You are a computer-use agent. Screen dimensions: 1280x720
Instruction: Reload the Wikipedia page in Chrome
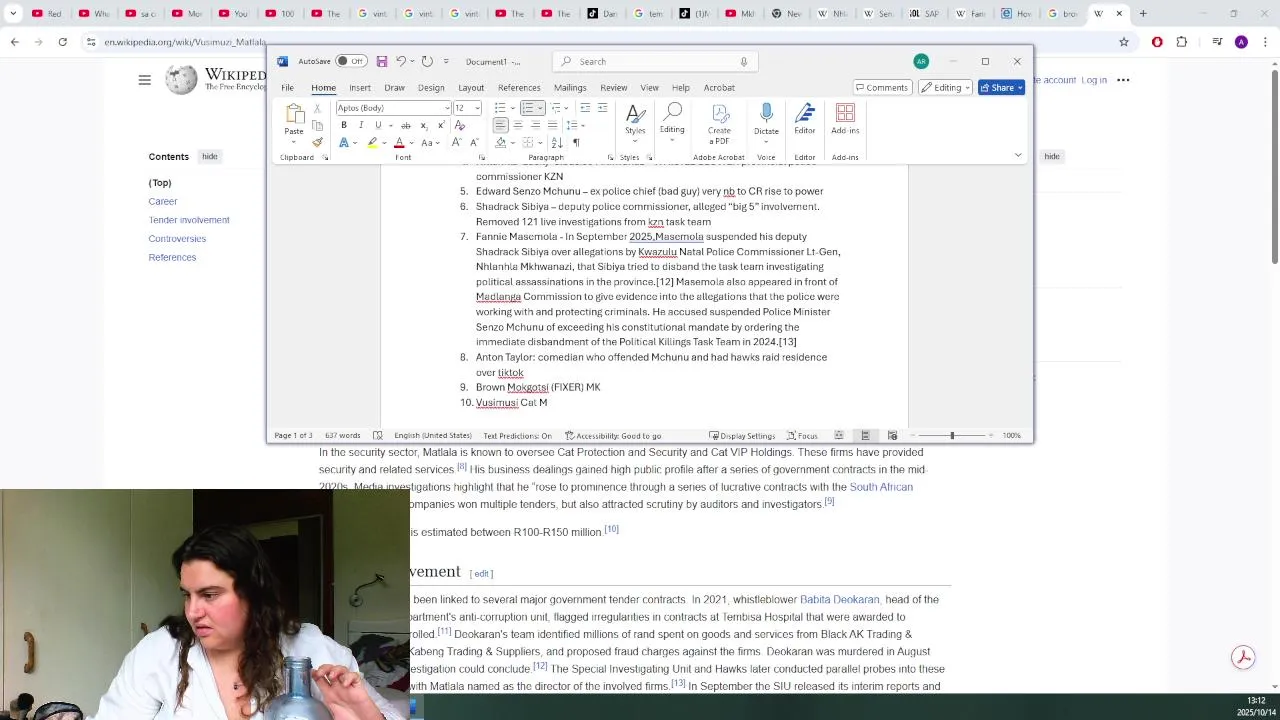tap(62, 42)
